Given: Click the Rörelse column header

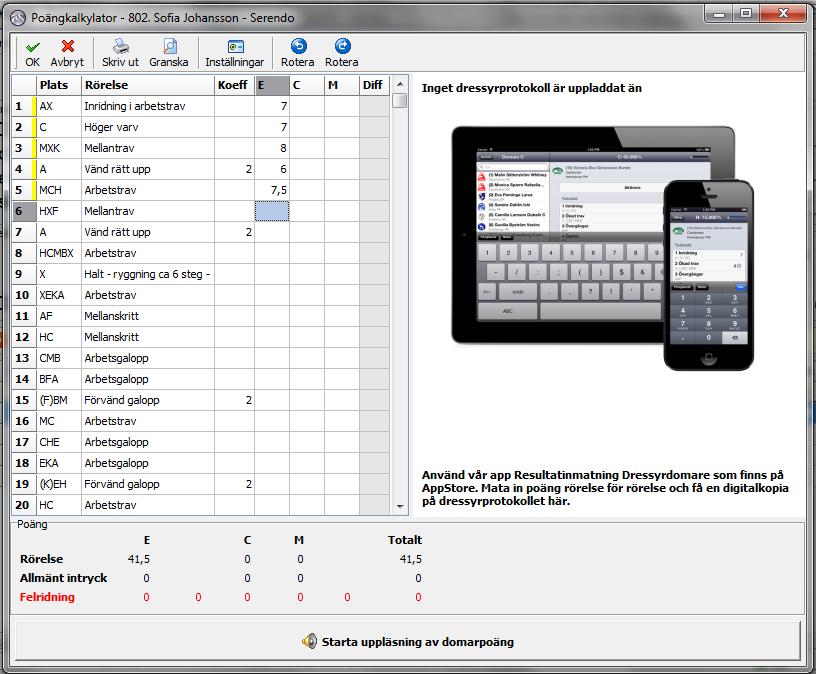Looking at the screenshot, I should pos(148,85).
